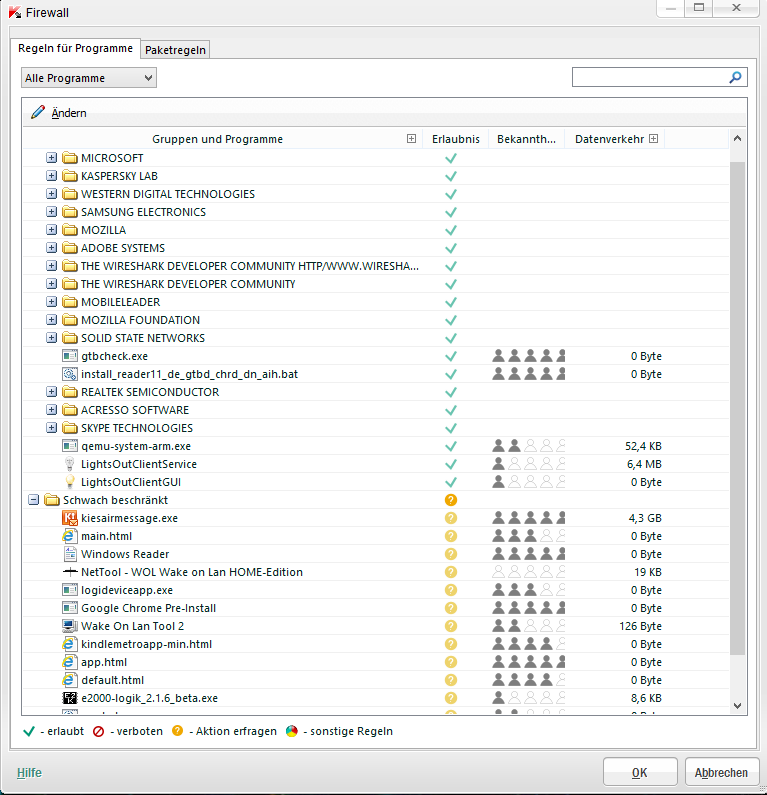Expand the MOBILELEADER group
Viewport: 767px width, 795px height.
(51, 302)
